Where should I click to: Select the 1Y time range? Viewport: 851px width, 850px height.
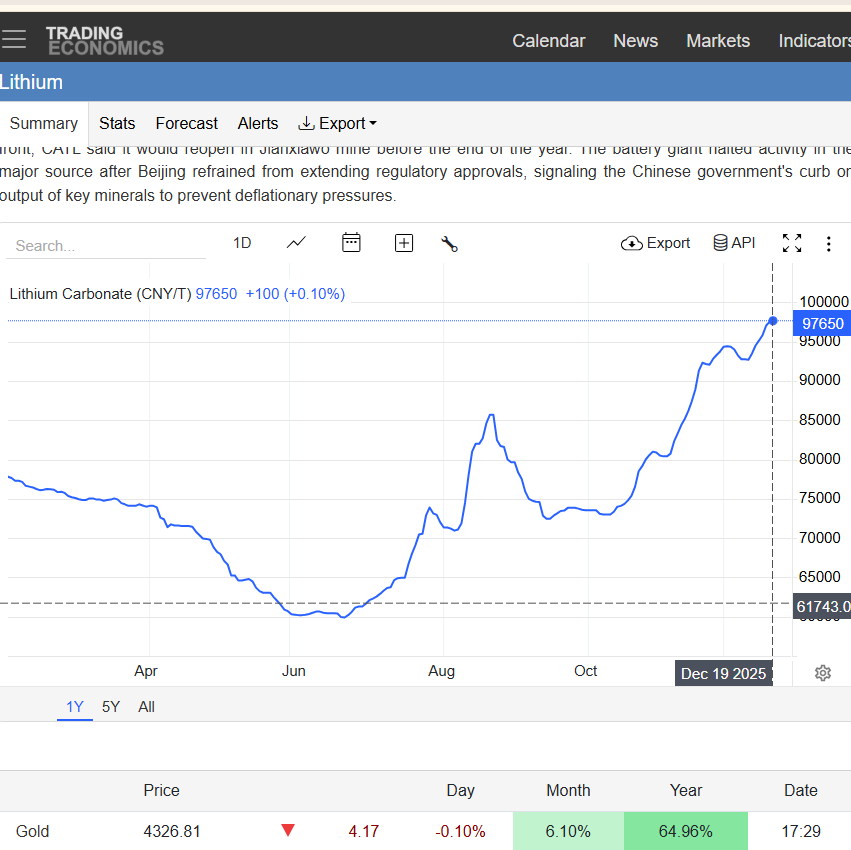click(74, 707)
